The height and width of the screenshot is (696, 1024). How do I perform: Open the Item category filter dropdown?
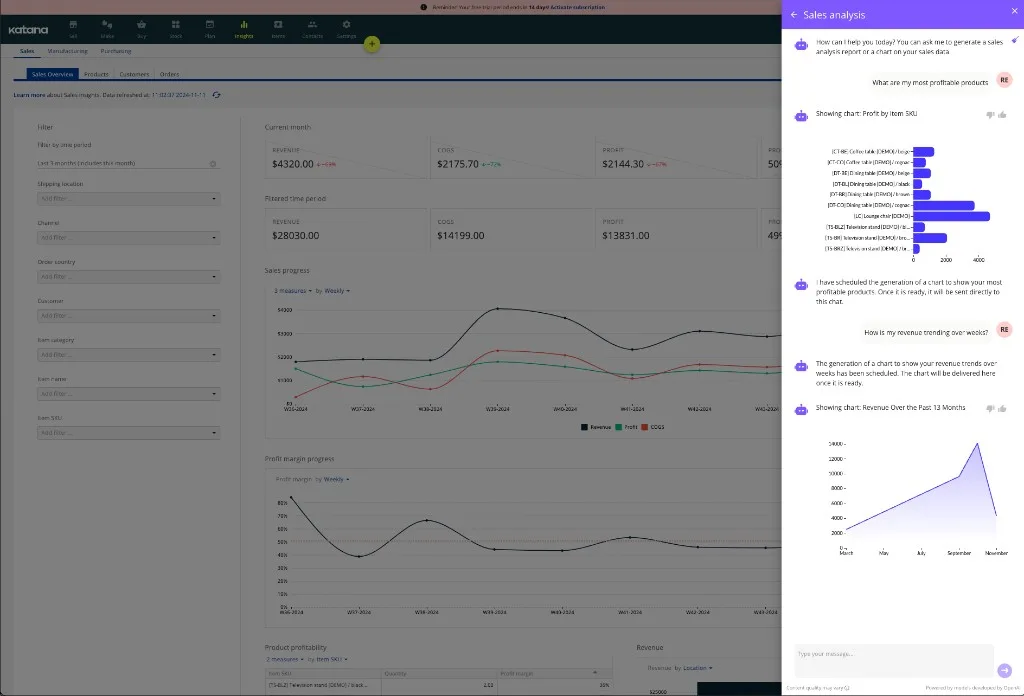129,355
